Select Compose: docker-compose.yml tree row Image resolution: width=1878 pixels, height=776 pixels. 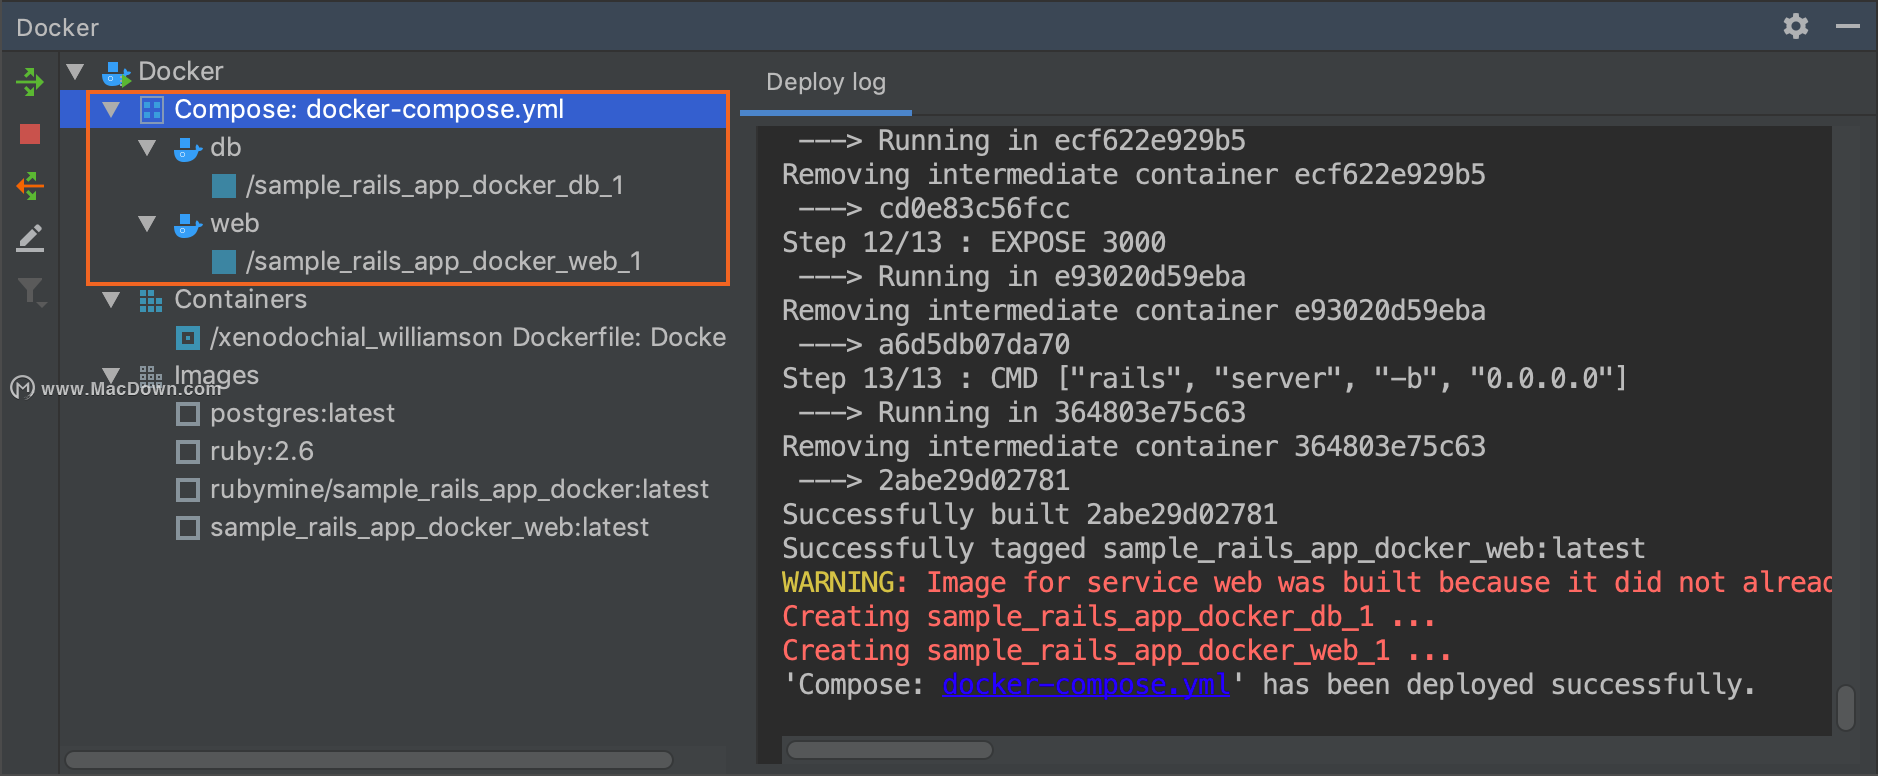click(x=394, y=110)
